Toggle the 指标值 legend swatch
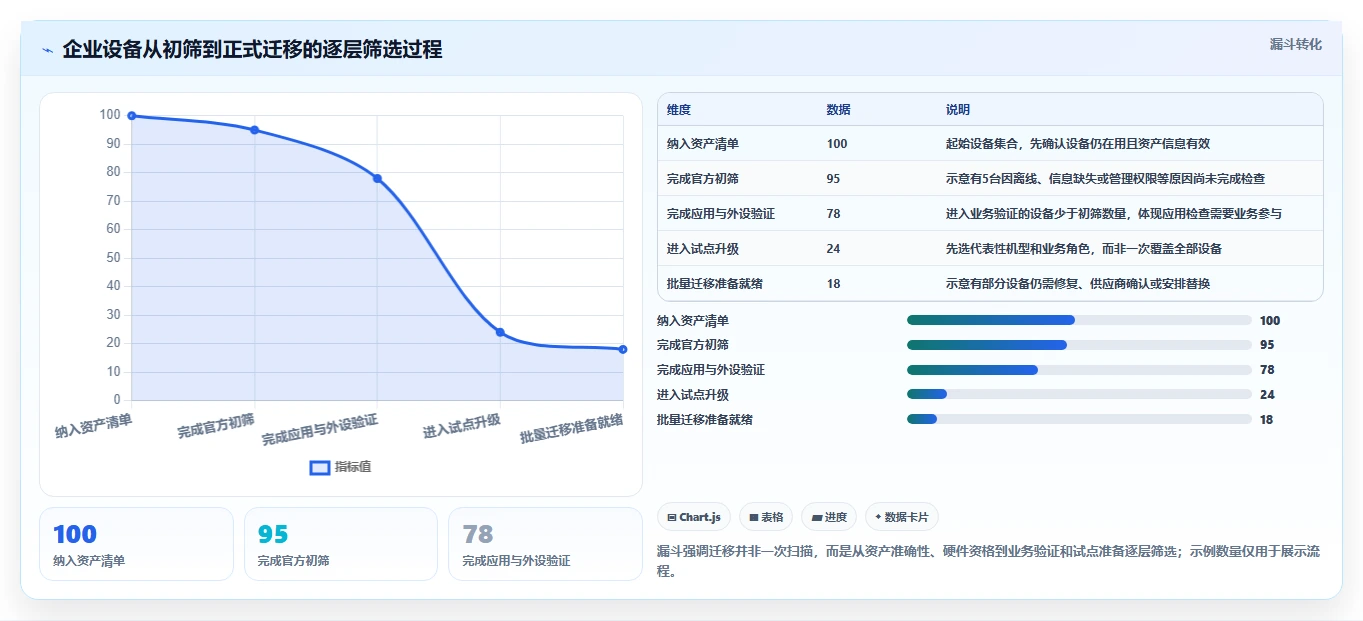The image size is (1363, 621). 320,467
